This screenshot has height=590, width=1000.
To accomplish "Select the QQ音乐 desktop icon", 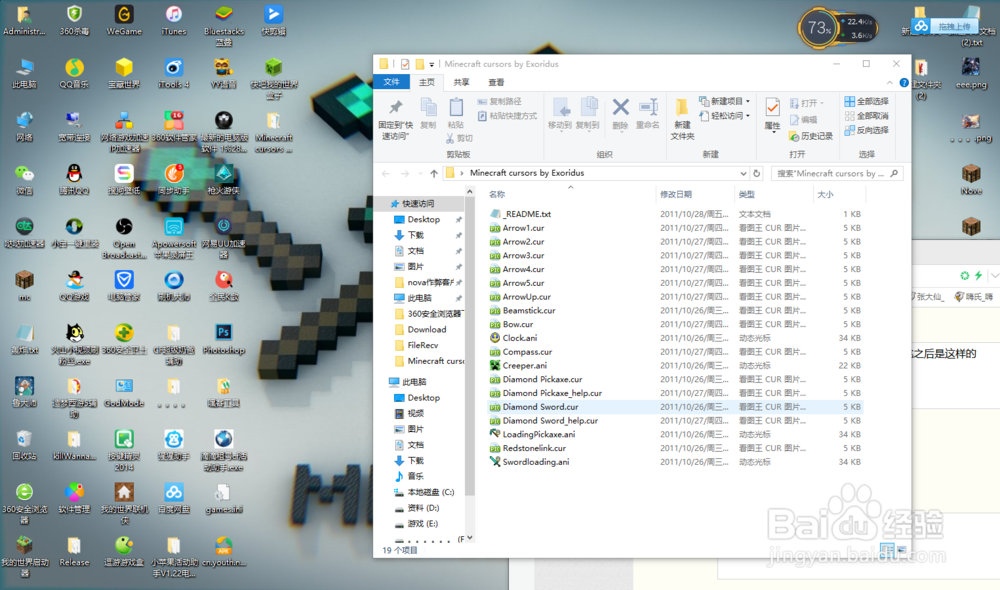I will [x=74, y=73].
